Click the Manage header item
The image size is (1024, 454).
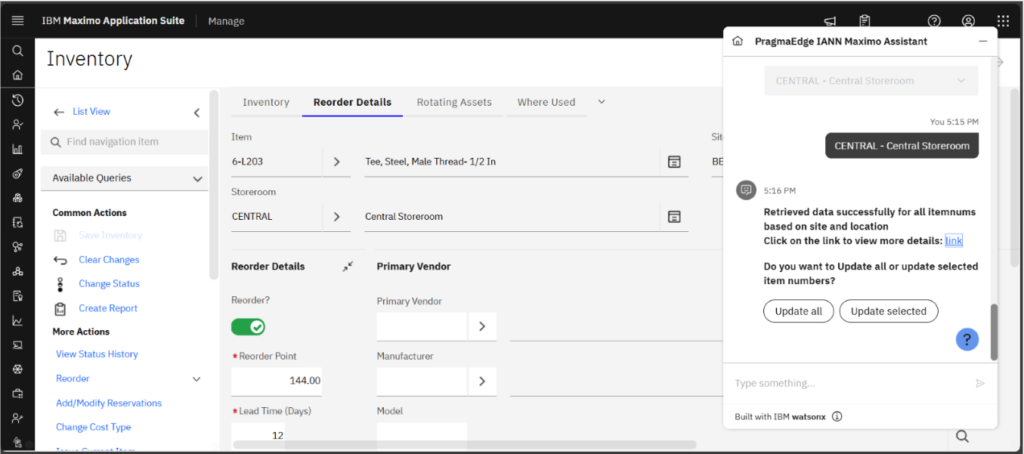(x=226, y=21)
